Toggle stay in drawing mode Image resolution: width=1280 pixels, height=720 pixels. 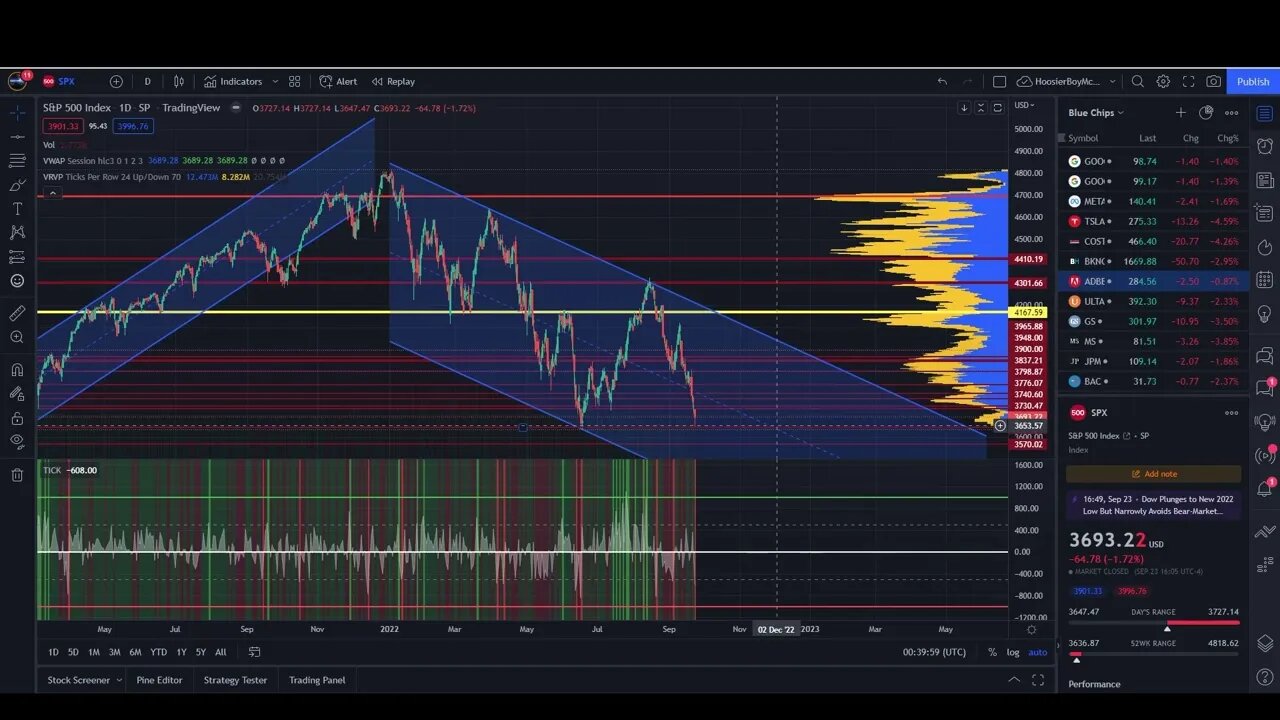(17, 394)
